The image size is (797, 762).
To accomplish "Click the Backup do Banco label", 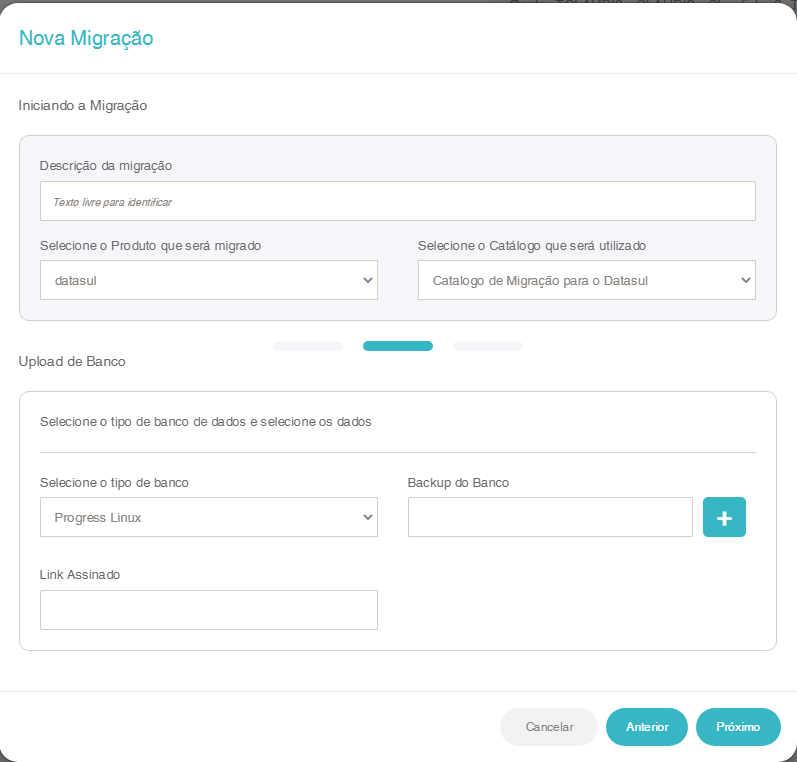I will [458, 482].
